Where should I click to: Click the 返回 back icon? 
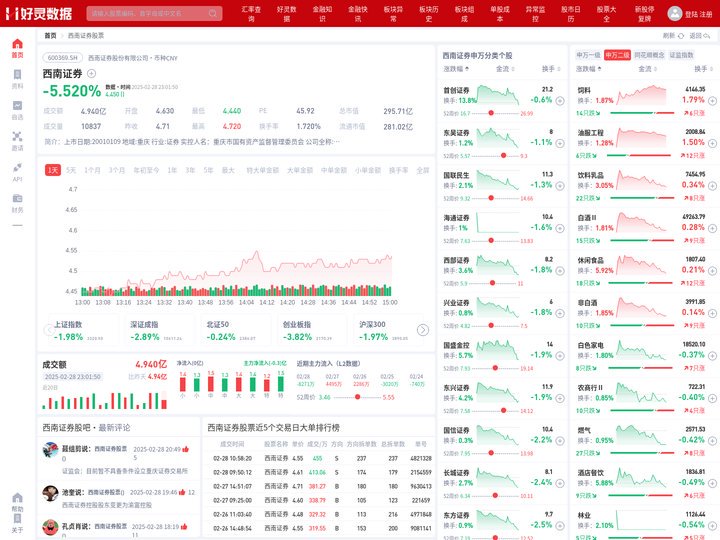click(707, 35)
